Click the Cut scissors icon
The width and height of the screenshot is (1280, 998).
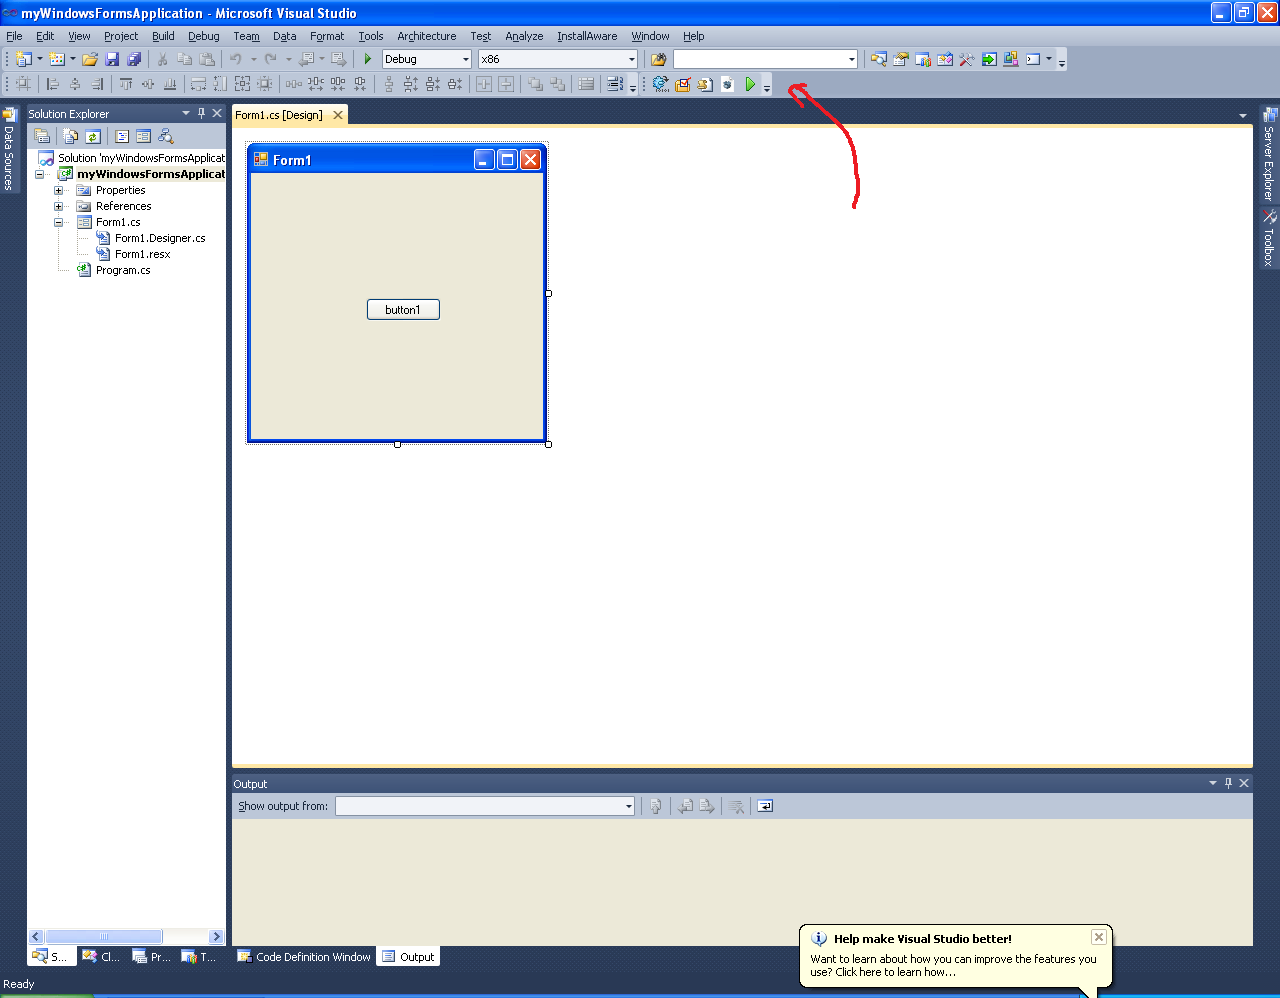(163, 59)
